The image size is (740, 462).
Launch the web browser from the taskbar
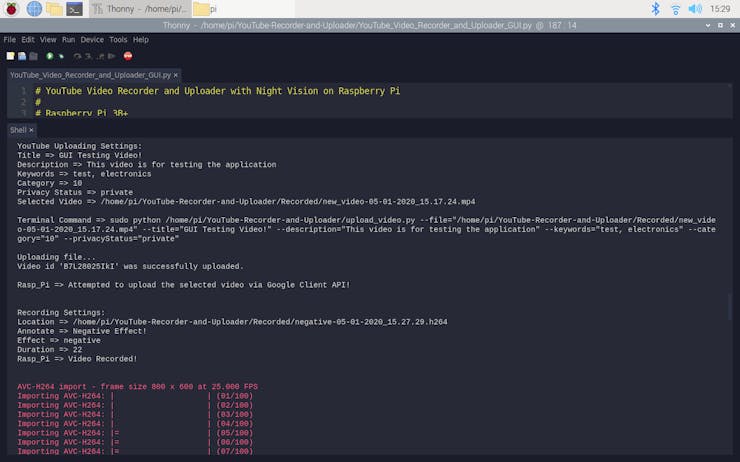[x=34, y=8]
